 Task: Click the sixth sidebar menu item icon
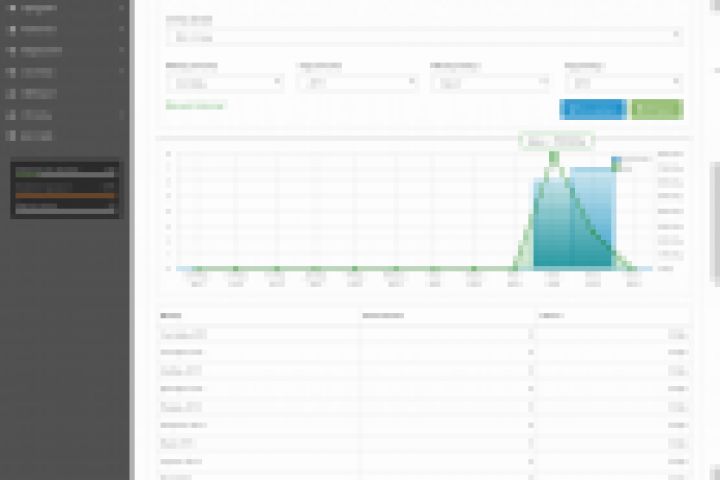pyautogui.click(x=12, y=114)
